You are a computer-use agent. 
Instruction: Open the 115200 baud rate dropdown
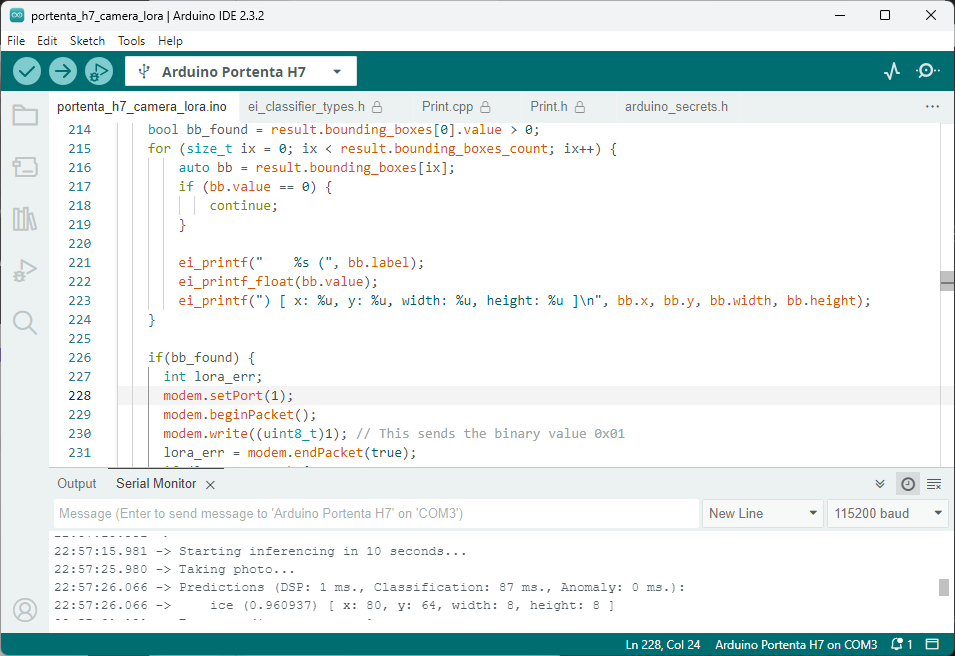(x=887, y=513)
